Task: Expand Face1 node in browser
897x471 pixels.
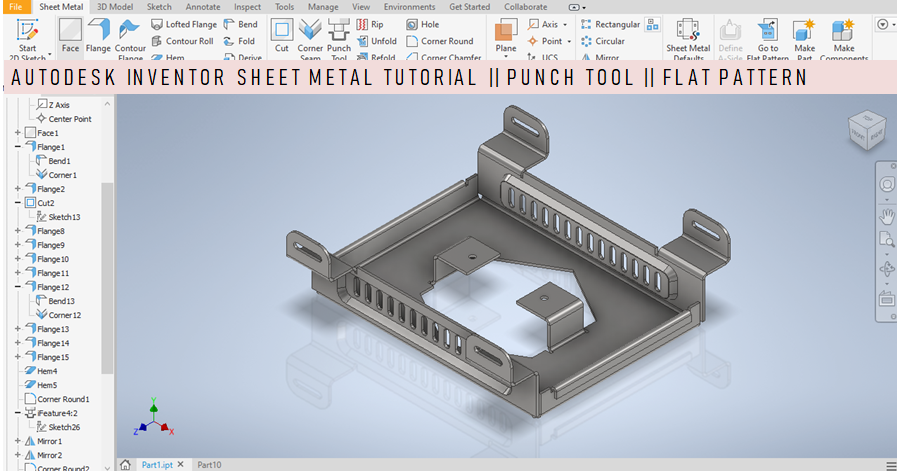Action: point(18,133)
